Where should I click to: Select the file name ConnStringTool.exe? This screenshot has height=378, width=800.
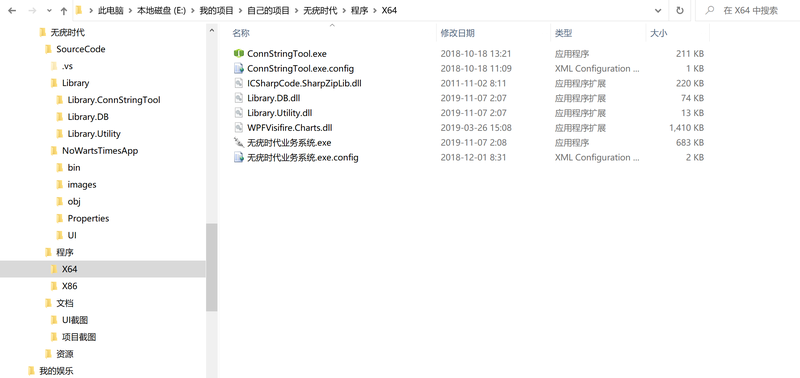point(287,54)
